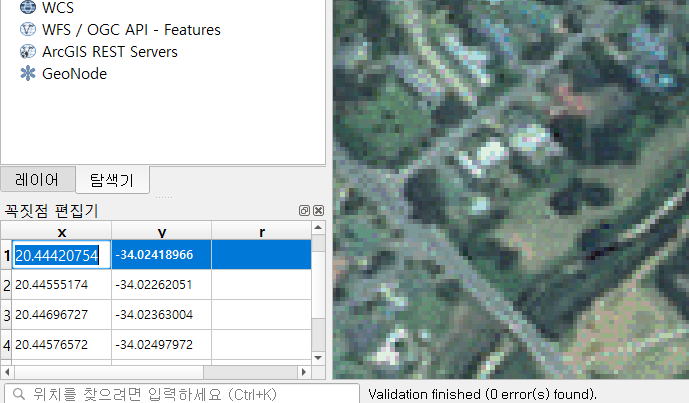
Task: Select row header 3 in vertex table
Action: (x=7, y=315)
